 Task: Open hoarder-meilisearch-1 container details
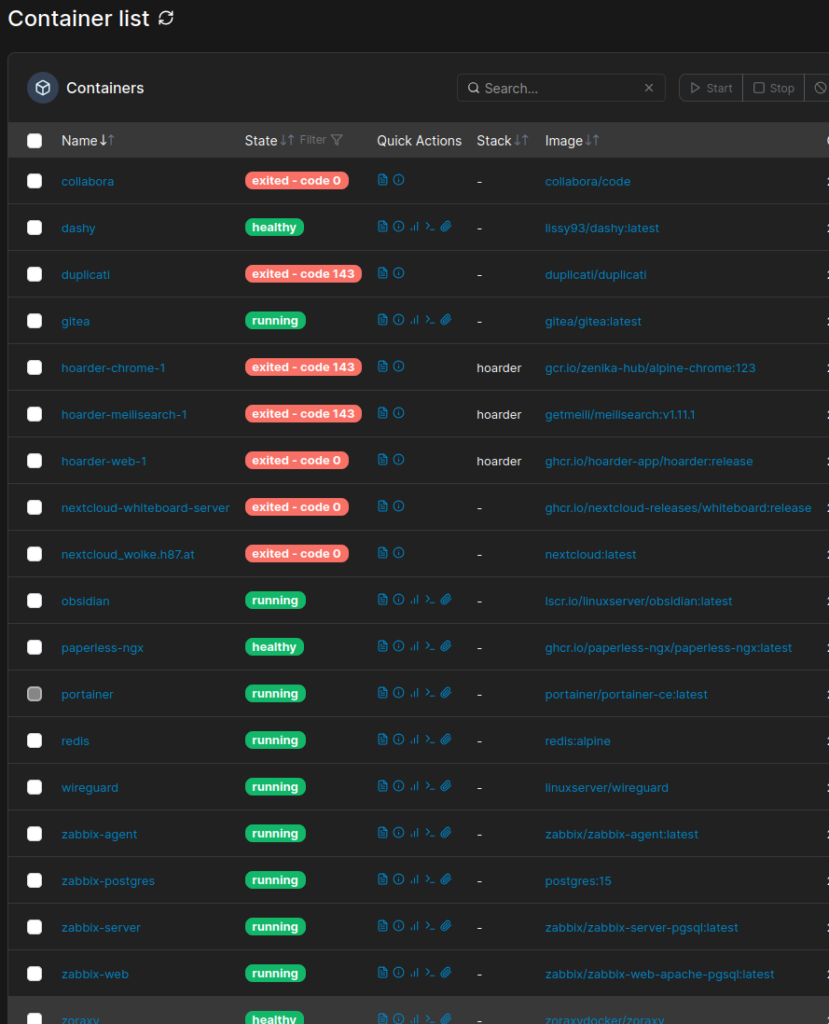click(124, 415)
